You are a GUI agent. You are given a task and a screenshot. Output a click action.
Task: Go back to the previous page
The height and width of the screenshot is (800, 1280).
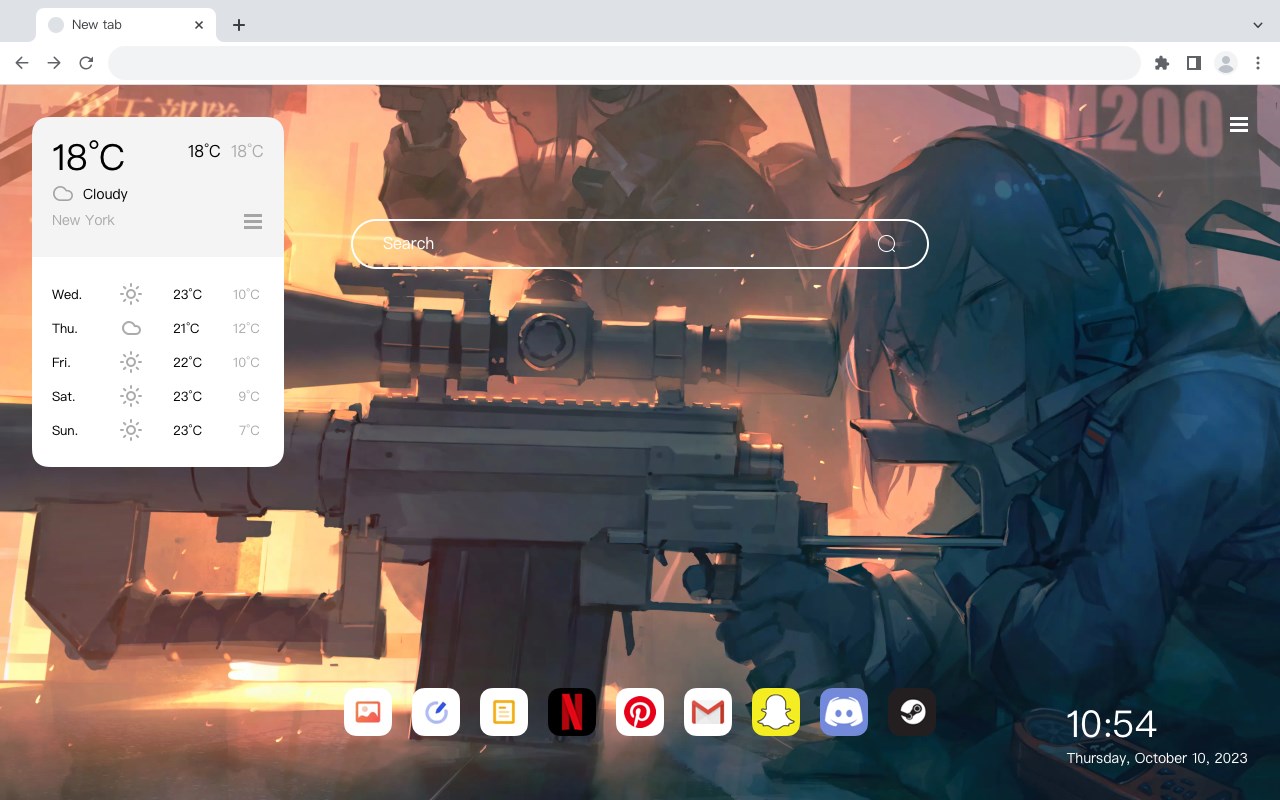click(22, 63)
